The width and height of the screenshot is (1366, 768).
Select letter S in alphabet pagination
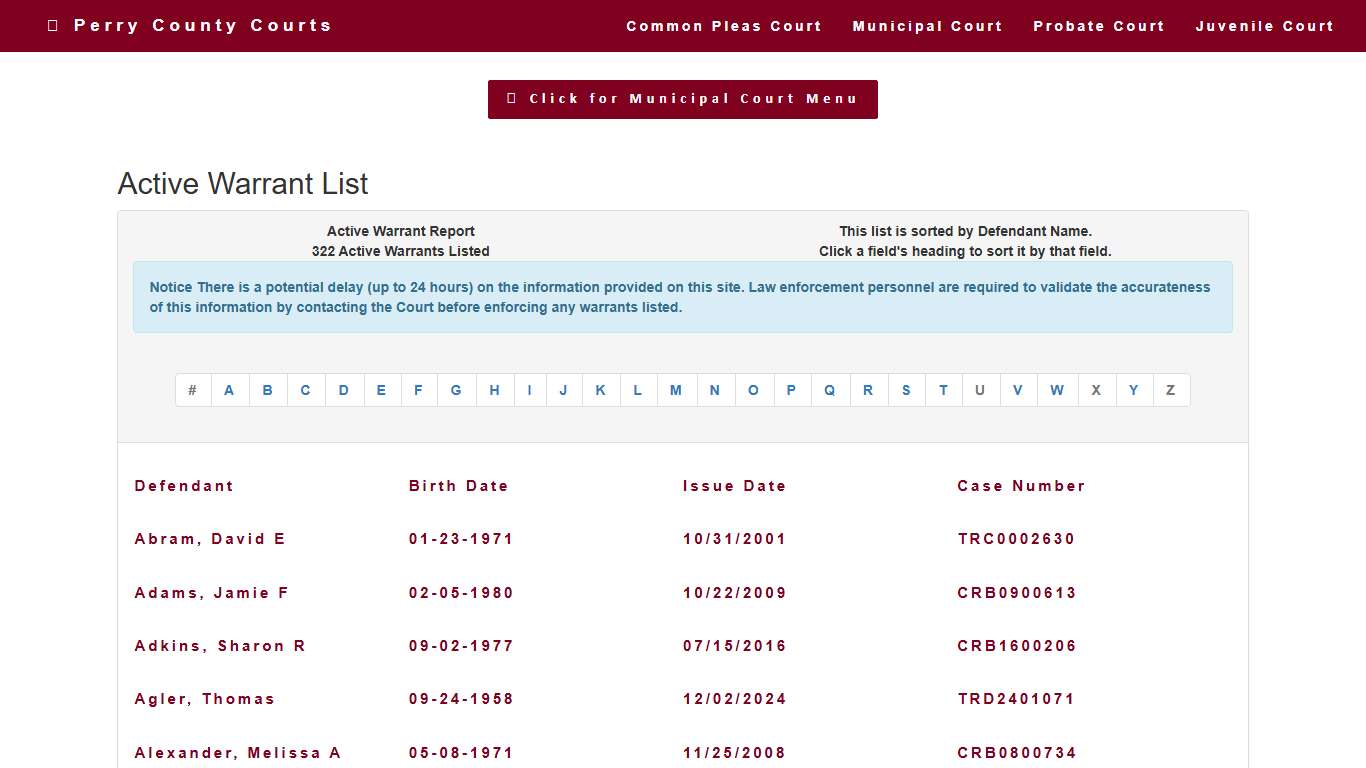tap(906, 390)
